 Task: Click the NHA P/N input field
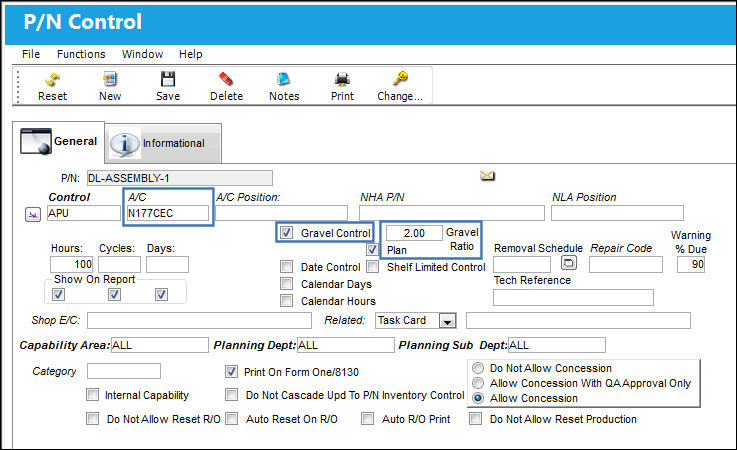tap(452, 213)
